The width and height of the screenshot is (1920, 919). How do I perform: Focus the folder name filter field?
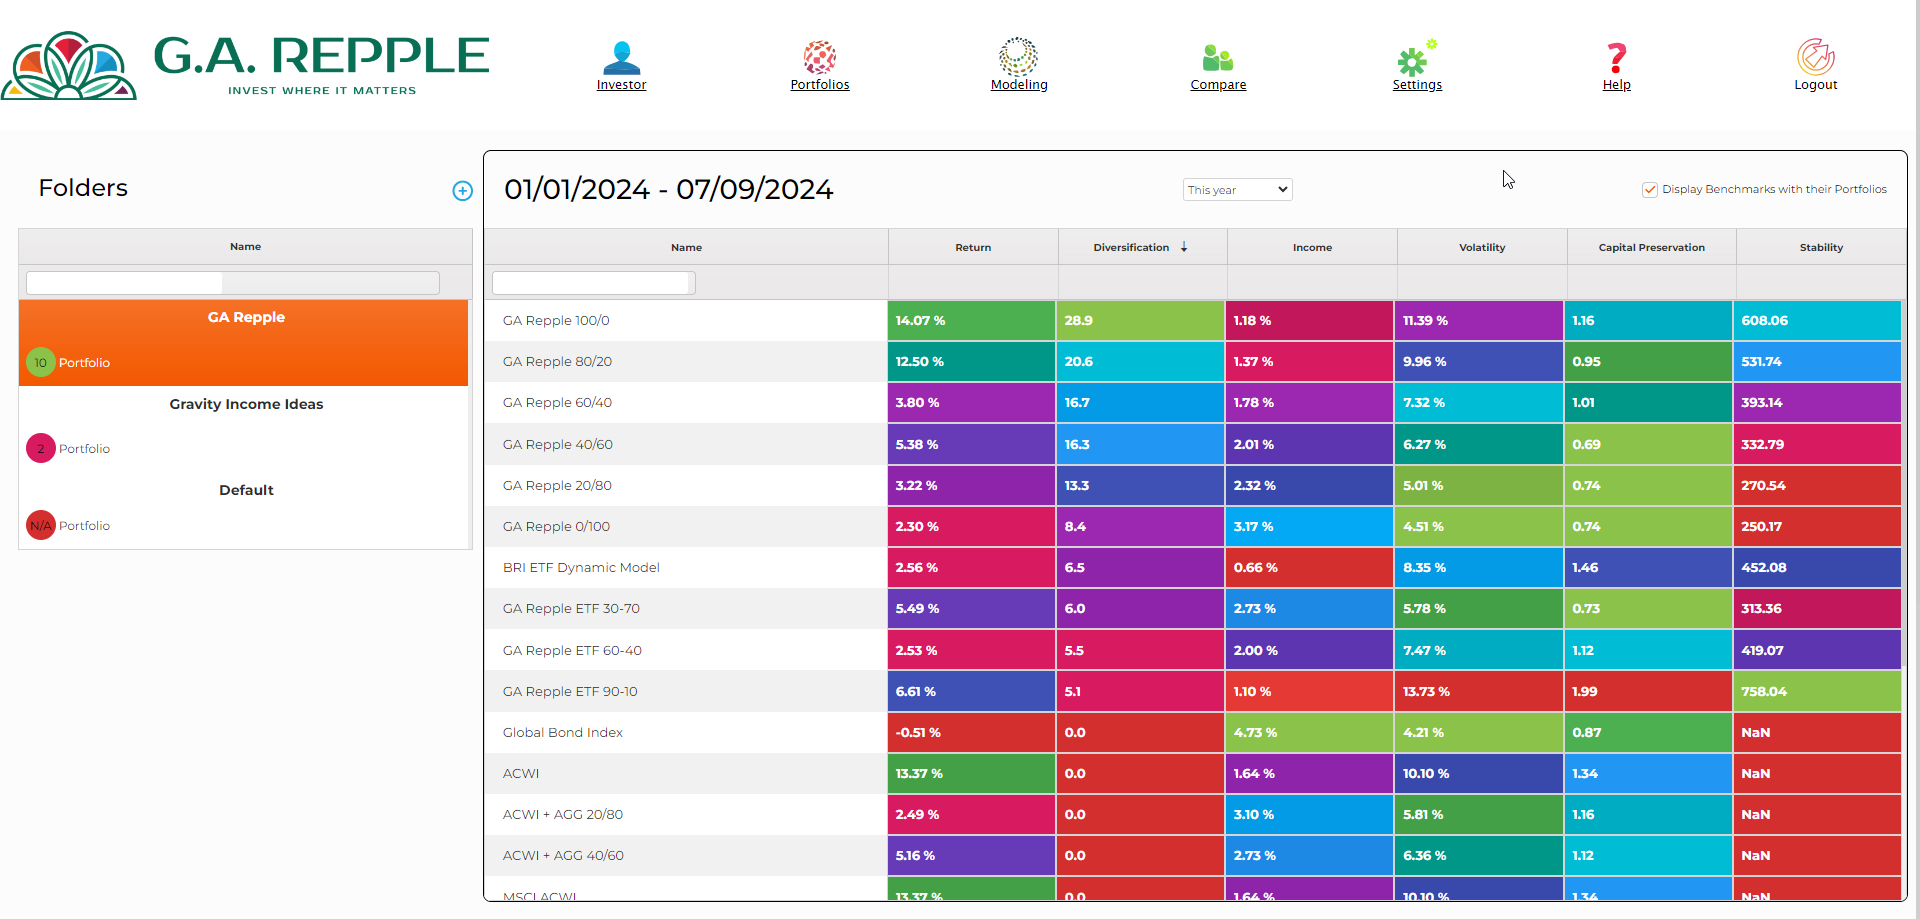coord(232,283)
